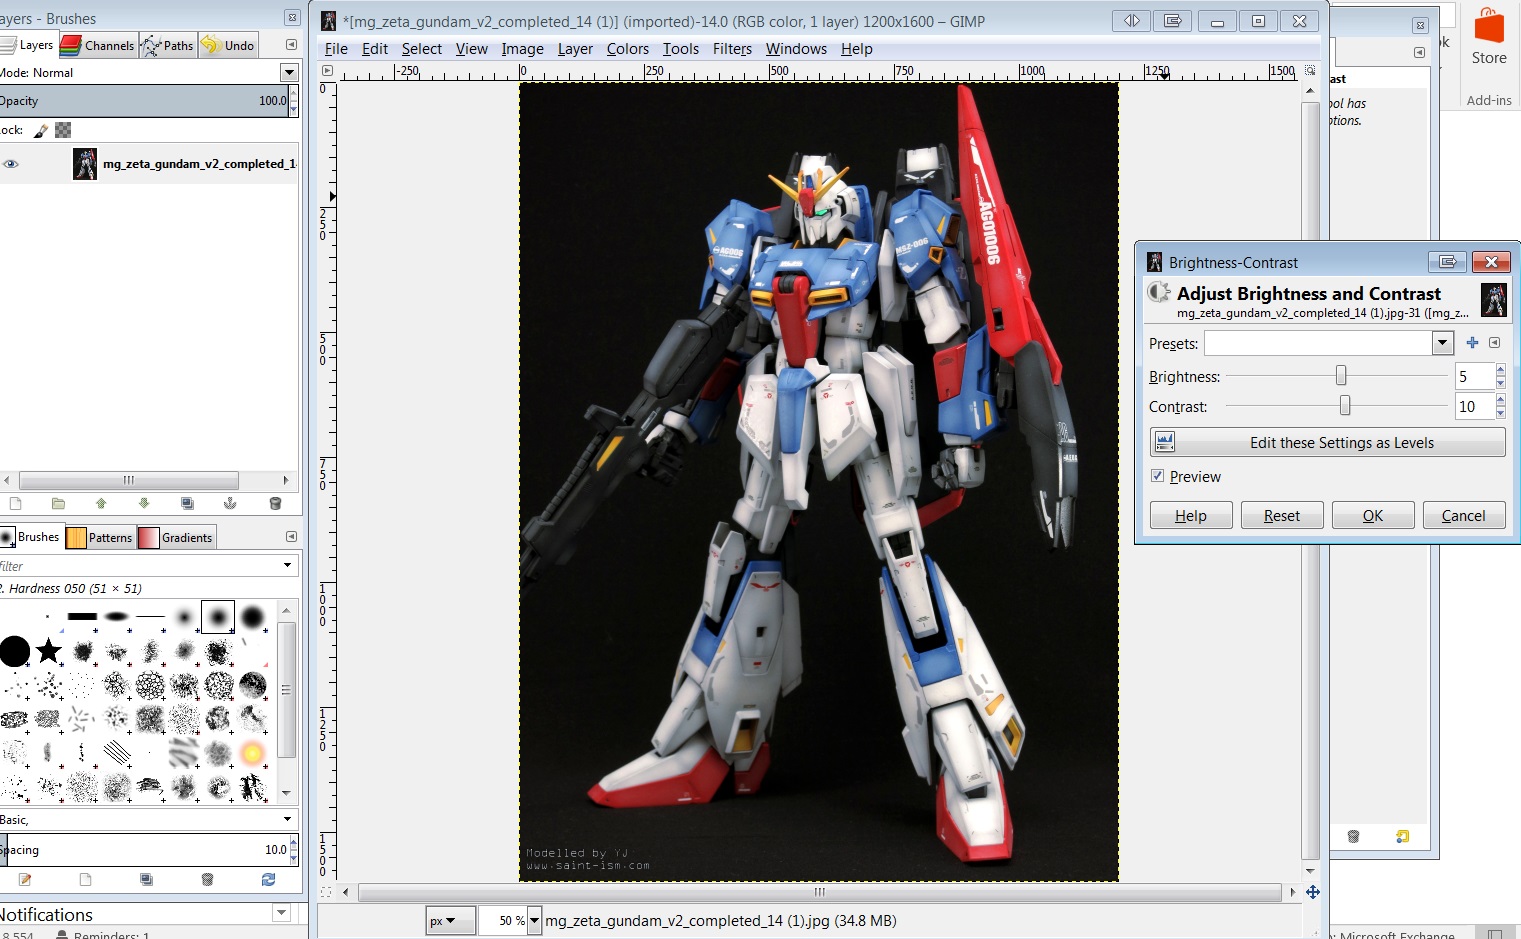This screenshot has height=939, width=1521.
Task: Click the layer Opacity slider bar
Action: [143, 100]
